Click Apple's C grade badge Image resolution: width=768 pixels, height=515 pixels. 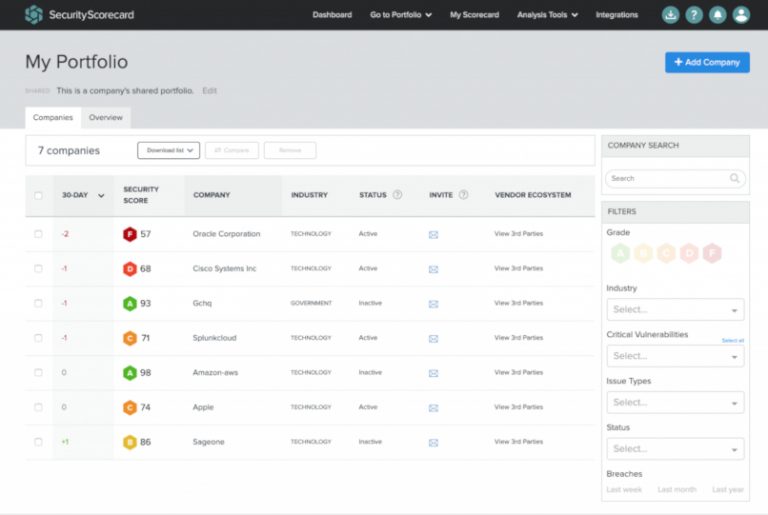click(x=130, y=408)
